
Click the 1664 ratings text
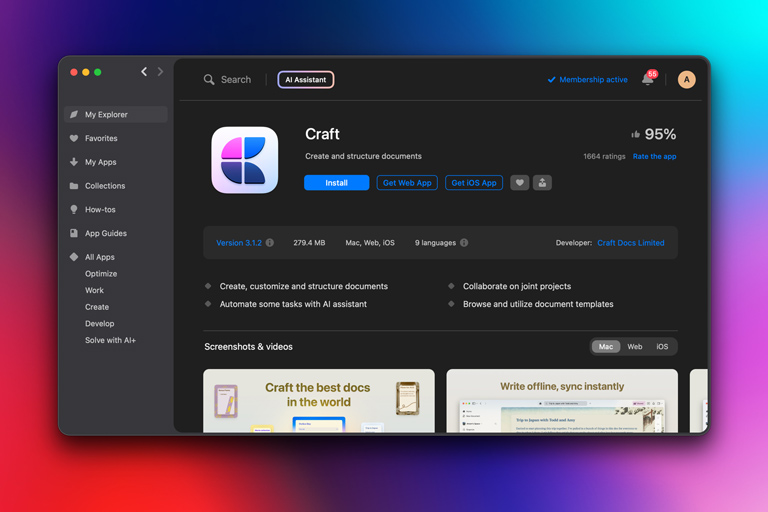click(604, 156)
